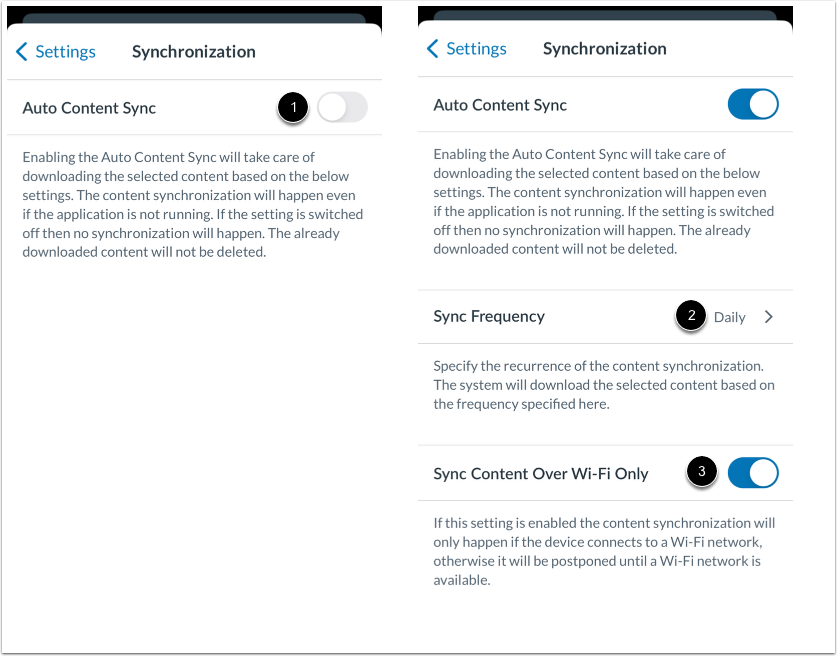Open Settings from the right panel header
837x656 pixels.
tap(477, 48)
